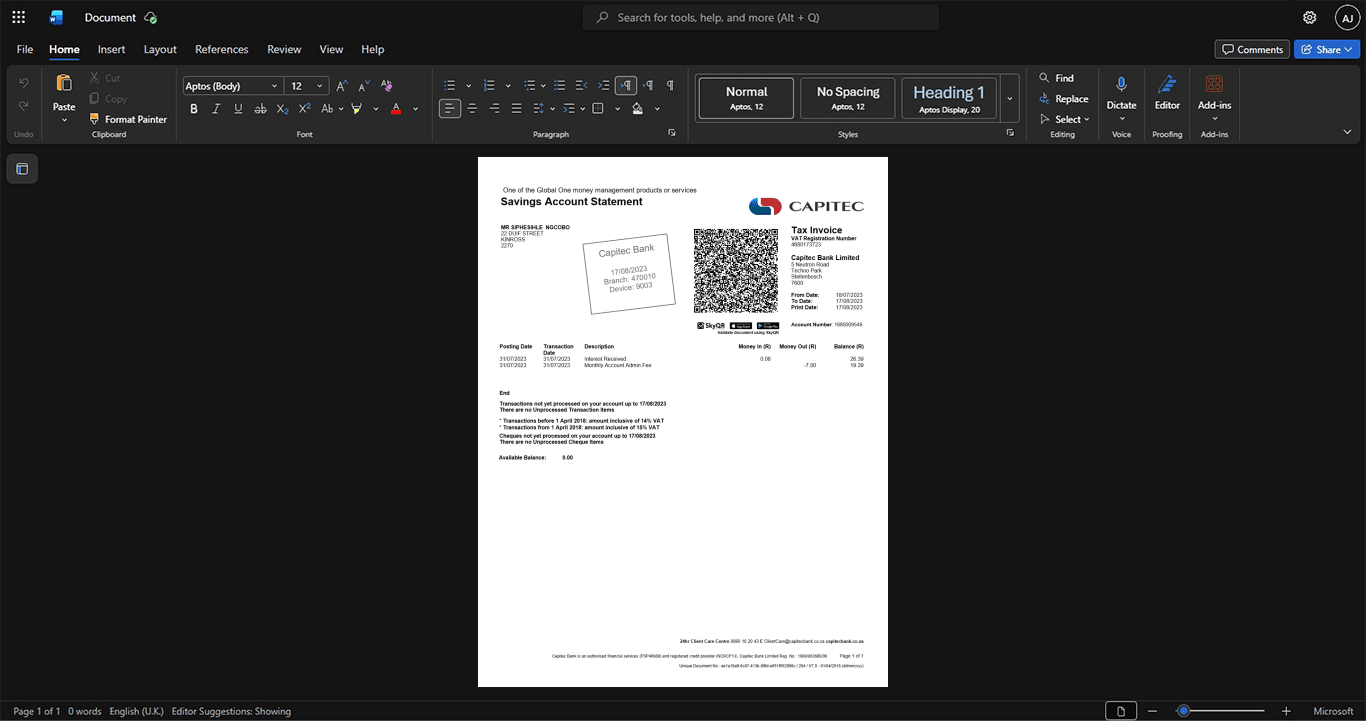The height and width of the screenshot is (721, 1366).
Task: Apply the No Spacing style
Action: tap(848, 98)
